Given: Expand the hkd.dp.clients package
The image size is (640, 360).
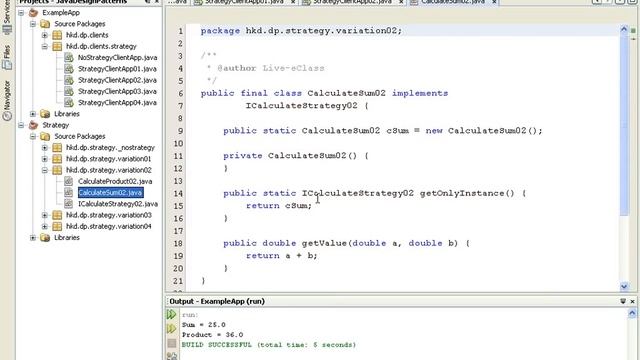Looking at the screenshot, I should point(45,35).
